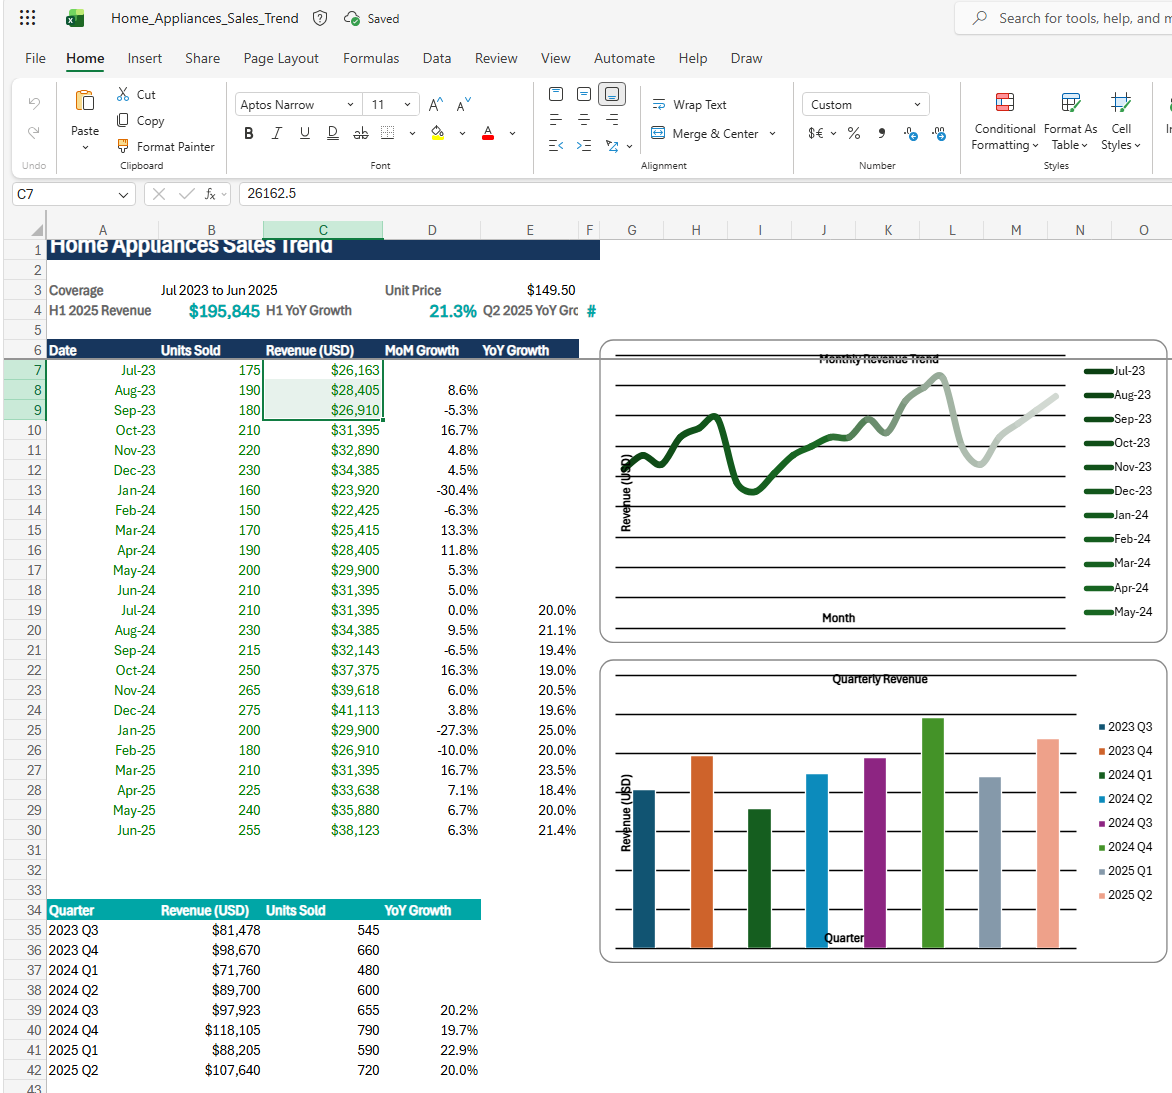Open the currency format dropdown
Screen dimensions: 1172x1093
pos(833,133)
